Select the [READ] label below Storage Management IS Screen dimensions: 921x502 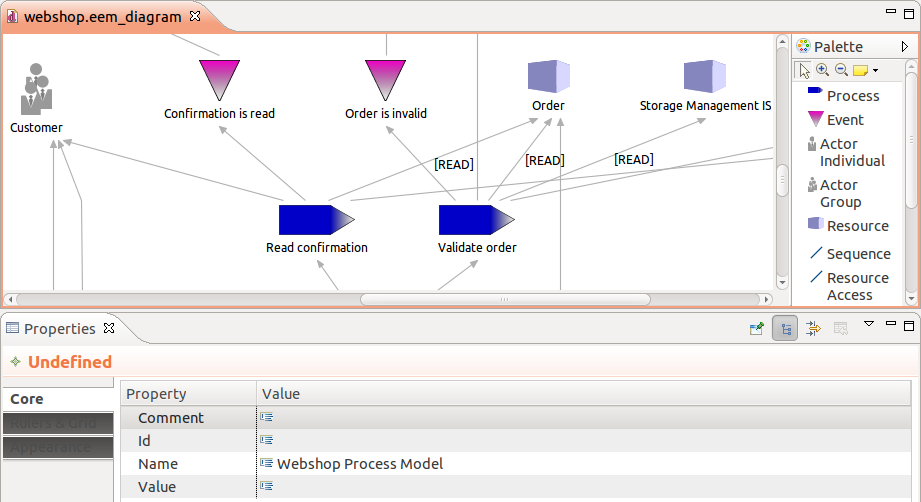pyautogui.click(x=634, y=159)
